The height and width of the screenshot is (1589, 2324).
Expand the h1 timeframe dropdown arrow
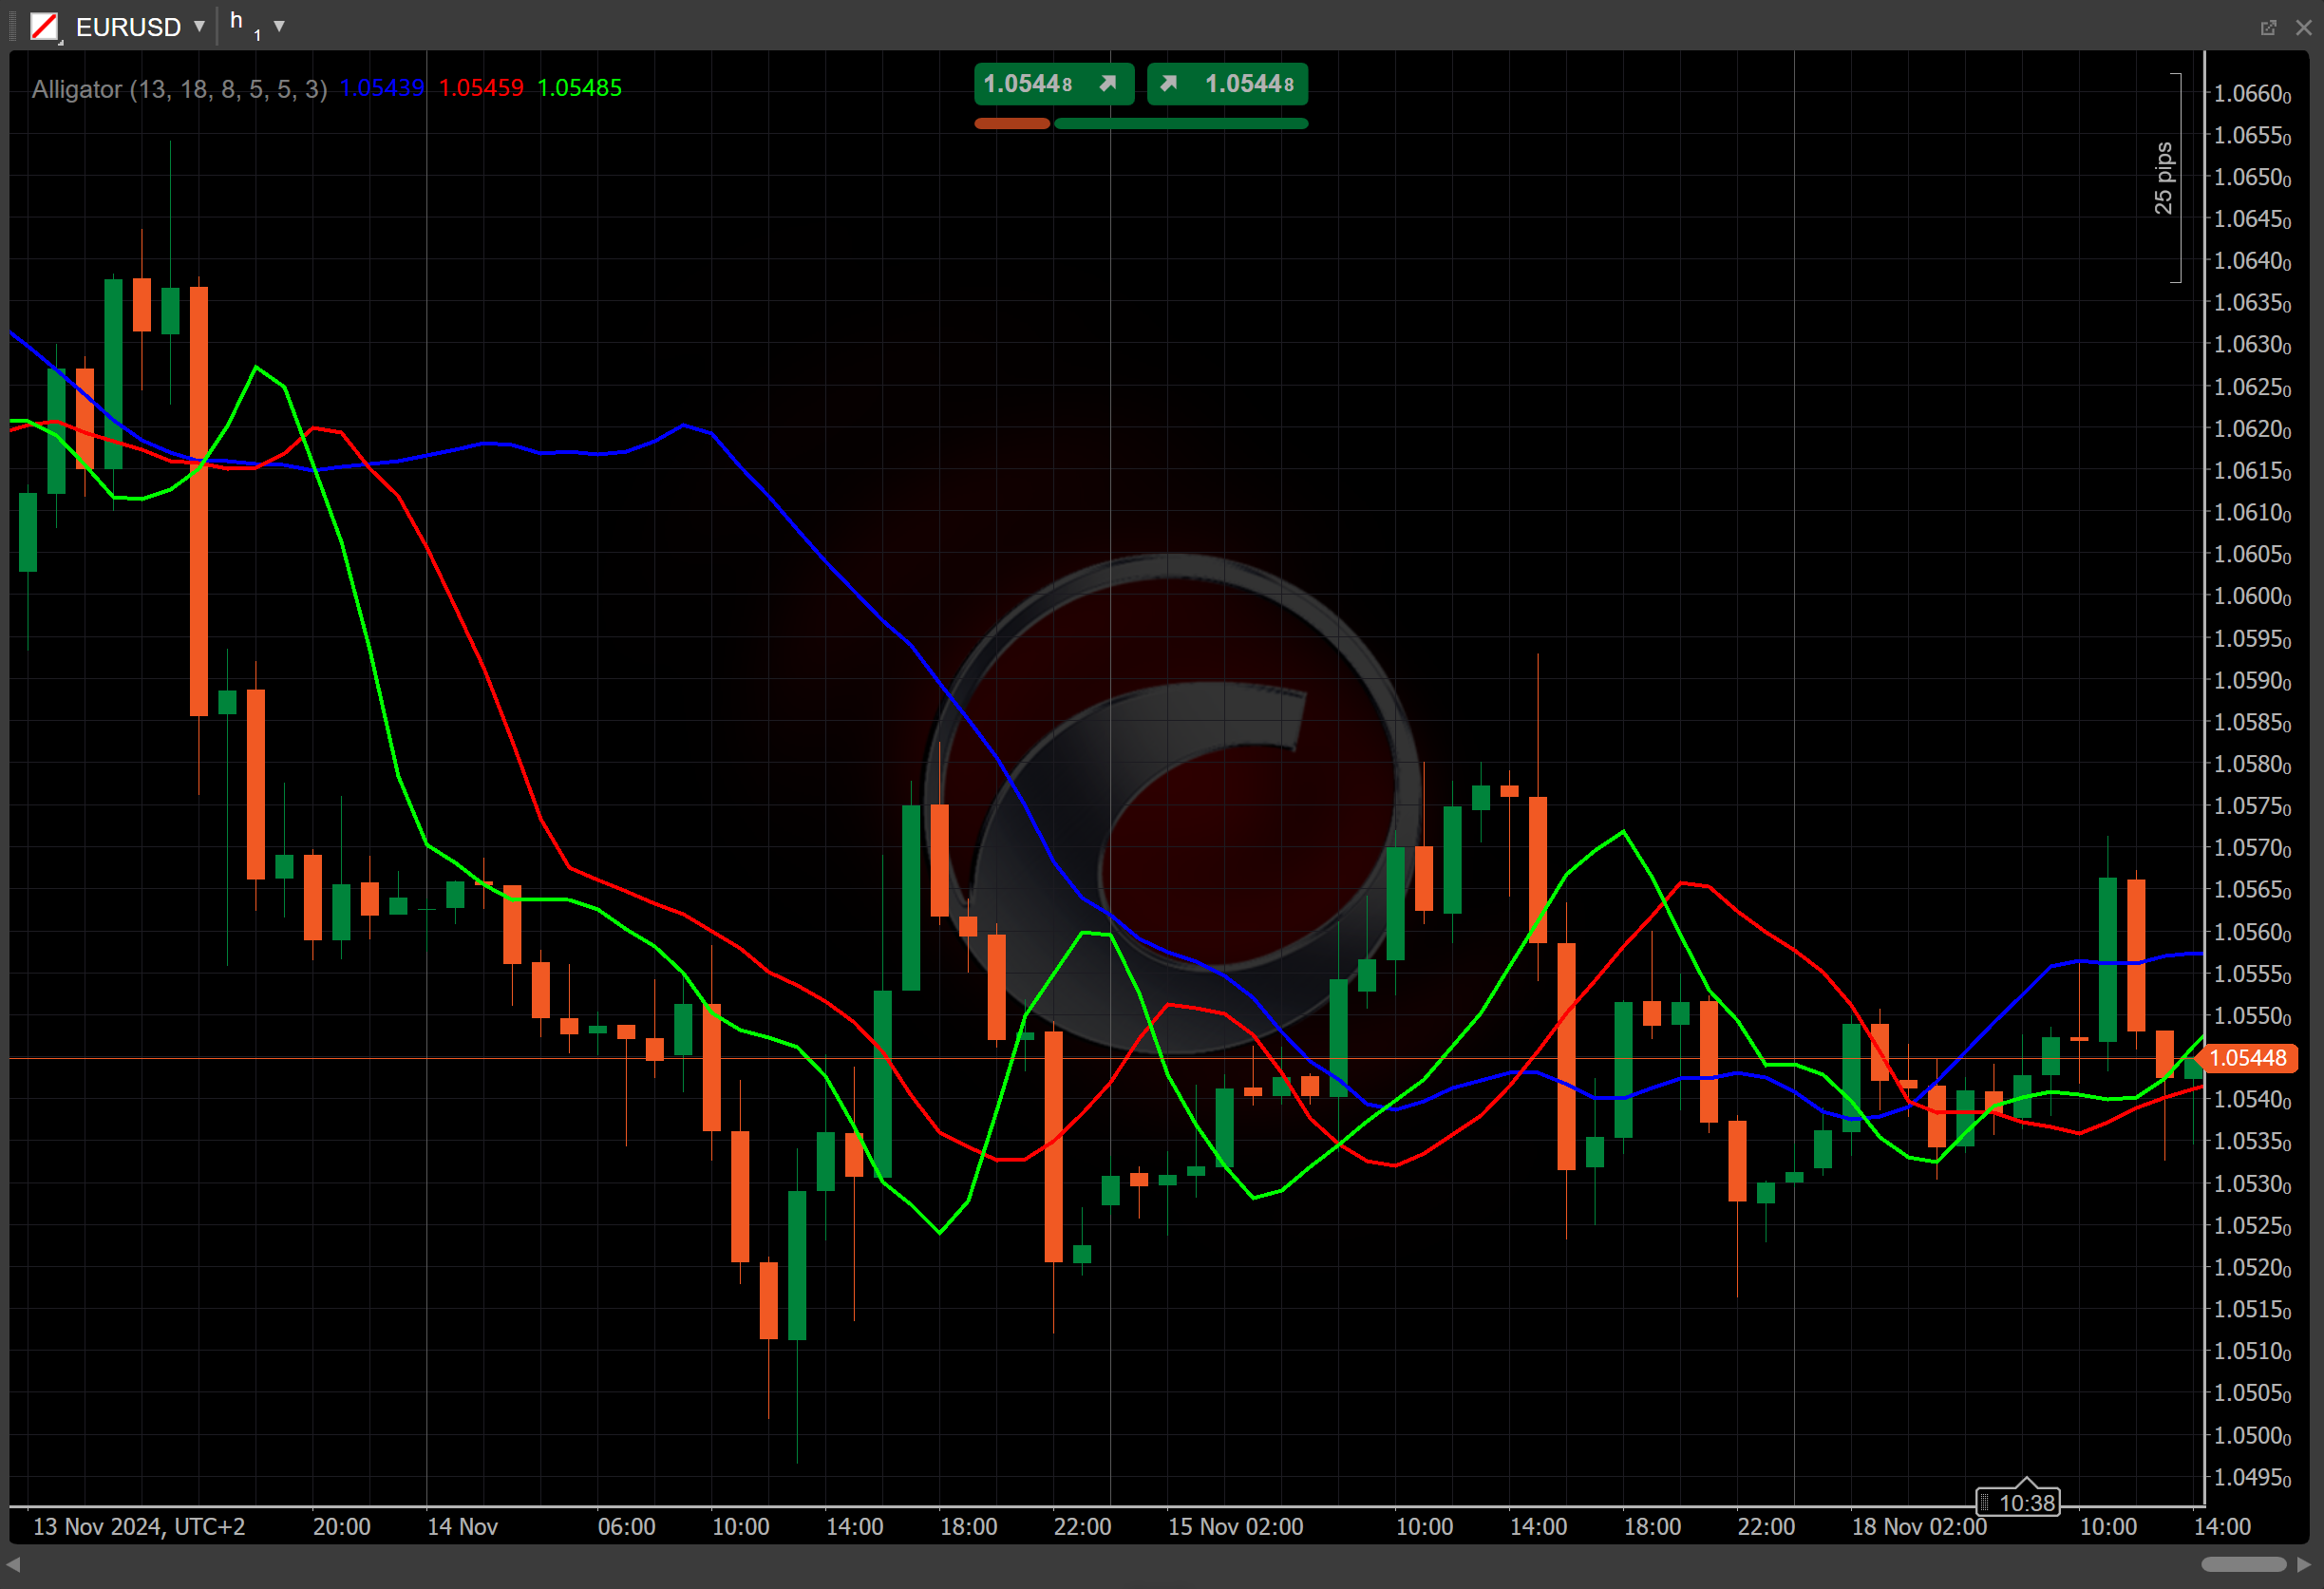pos(279,26)
